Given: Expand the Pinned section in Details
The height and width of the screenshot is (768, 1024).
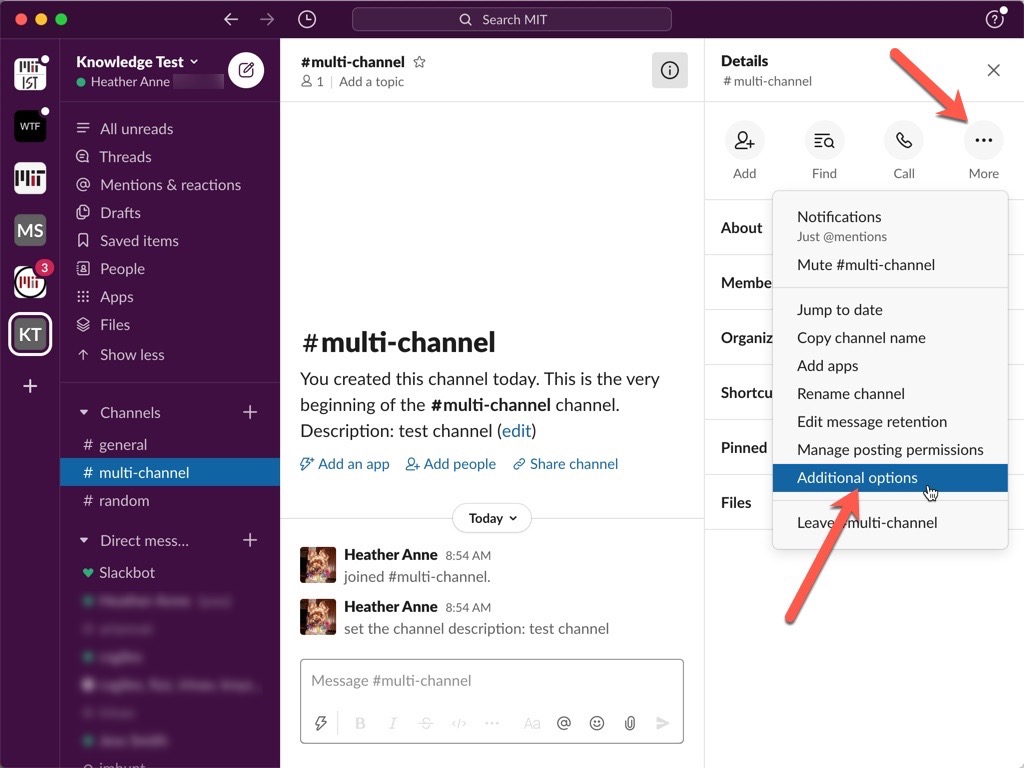Looking at the screenshot, I should point(744,447).
